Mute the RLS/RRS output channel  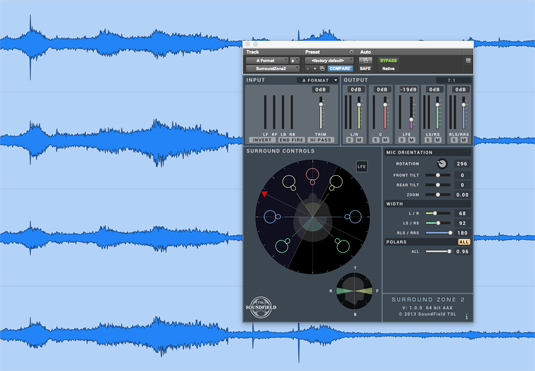(x=463, y=140)
